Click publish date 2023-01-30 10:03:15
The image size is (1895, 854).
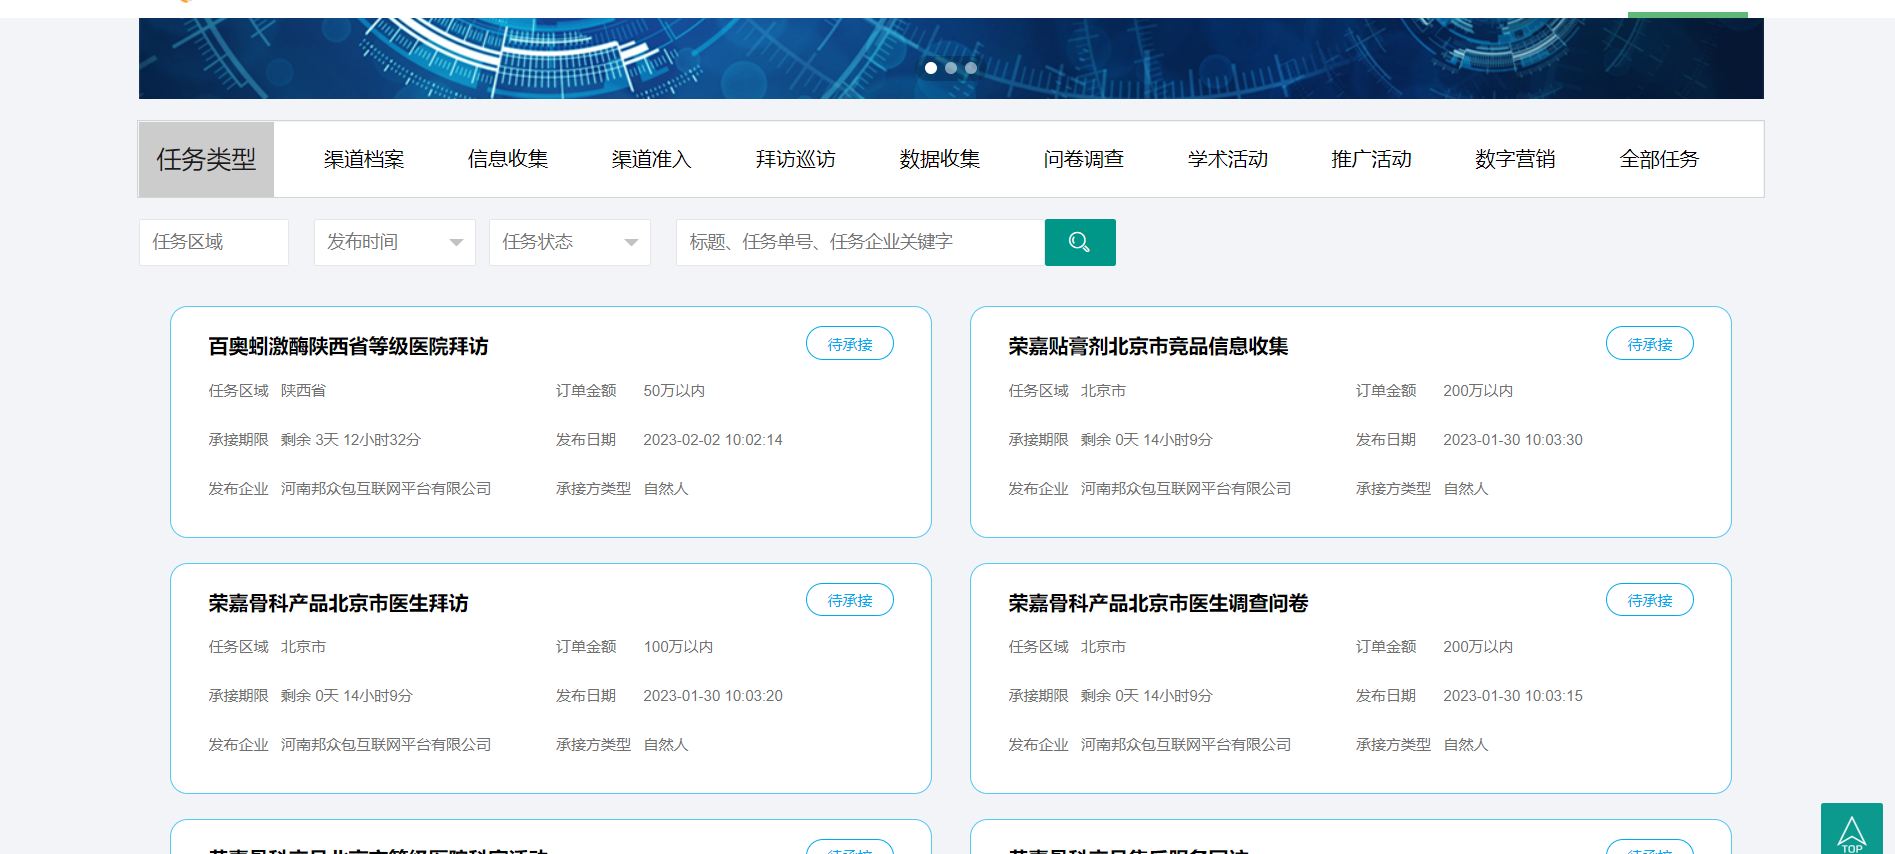pyautogui.click(x=1513, y=696)
